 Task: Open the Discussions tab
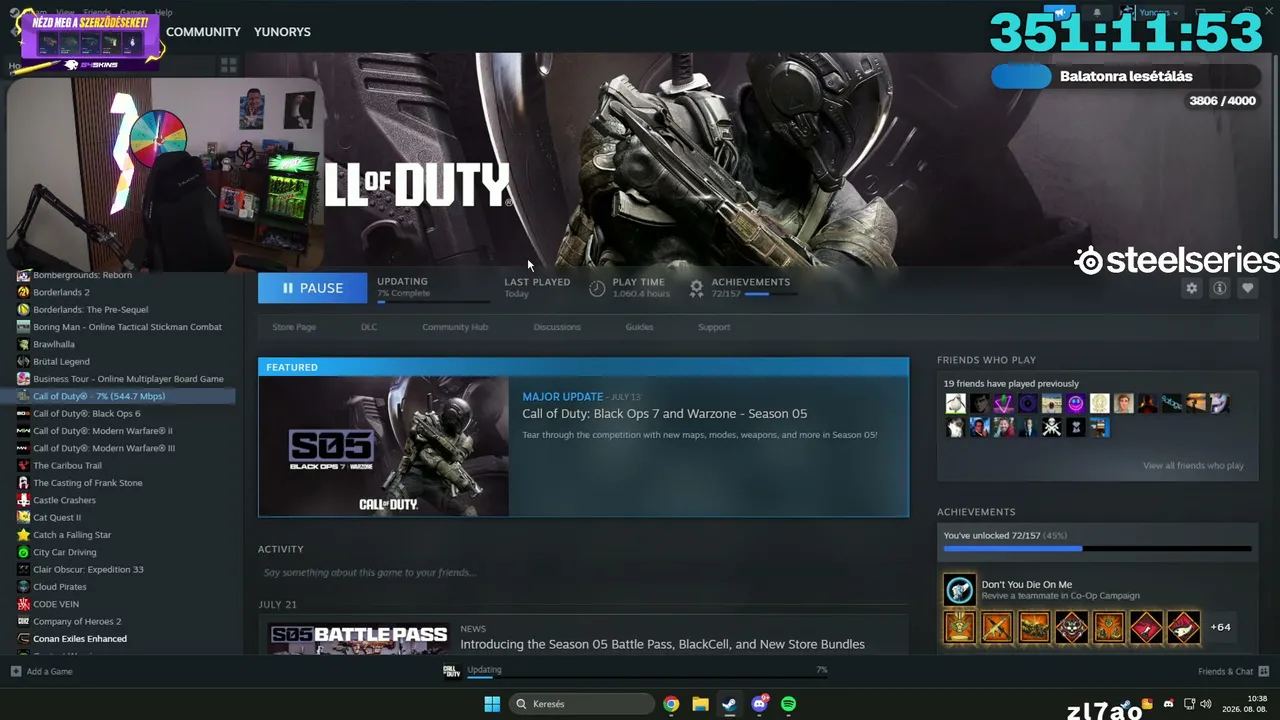tap(557, 327)
